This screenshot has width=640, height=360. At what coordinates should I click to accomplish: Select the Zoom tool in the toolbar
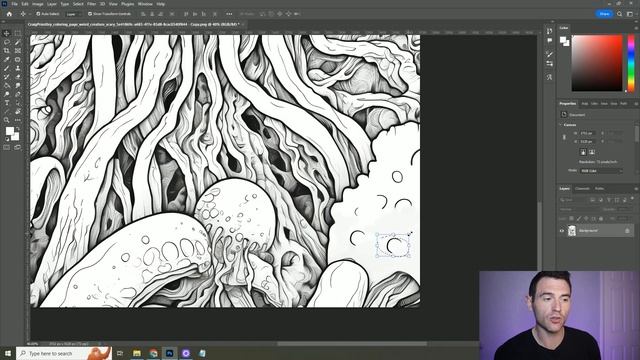coord(7,120)
